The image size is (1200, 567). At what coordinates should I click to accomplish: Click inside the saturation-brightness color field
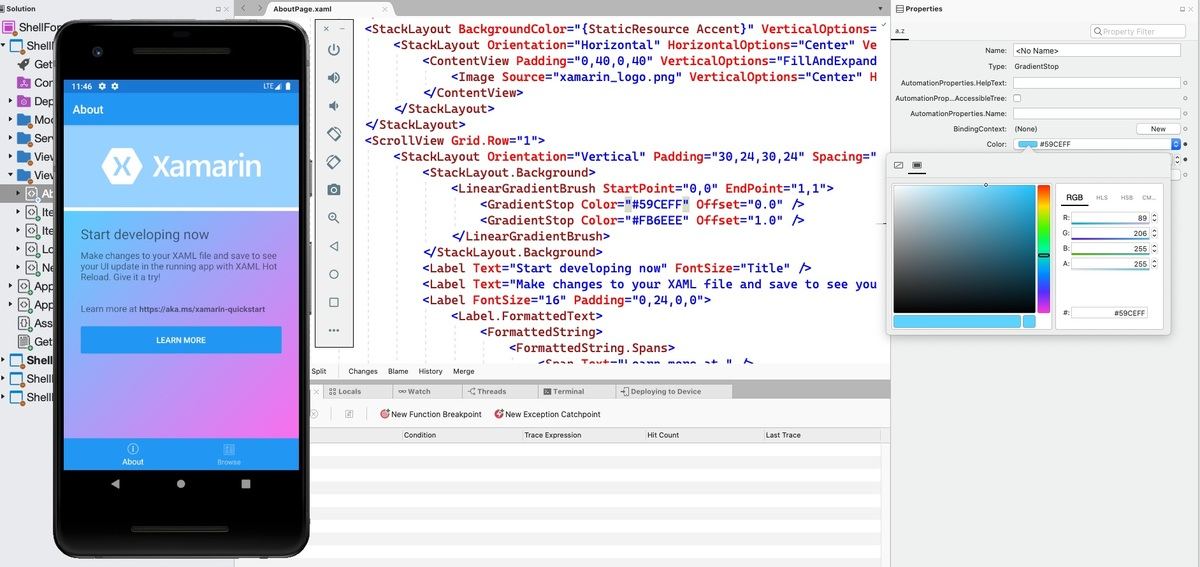coord(964,249)
